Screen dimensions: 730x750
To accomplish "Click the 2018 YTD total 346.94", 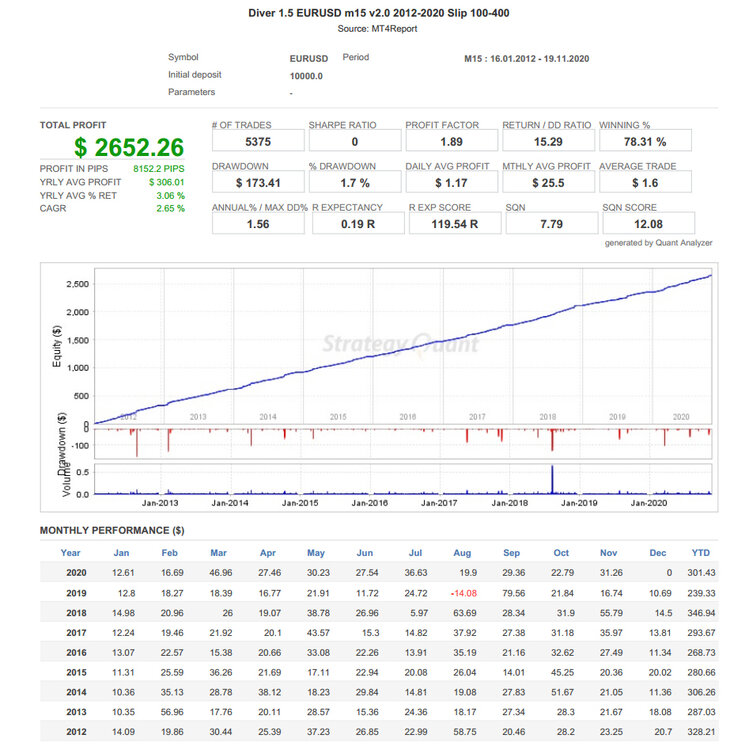I will [x=701, y=613].
